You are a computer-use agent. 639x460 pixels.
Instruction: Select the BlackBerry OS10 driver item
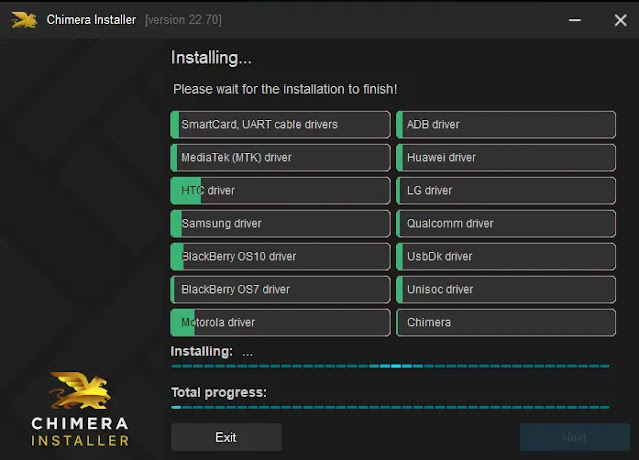tap(280, 257)
